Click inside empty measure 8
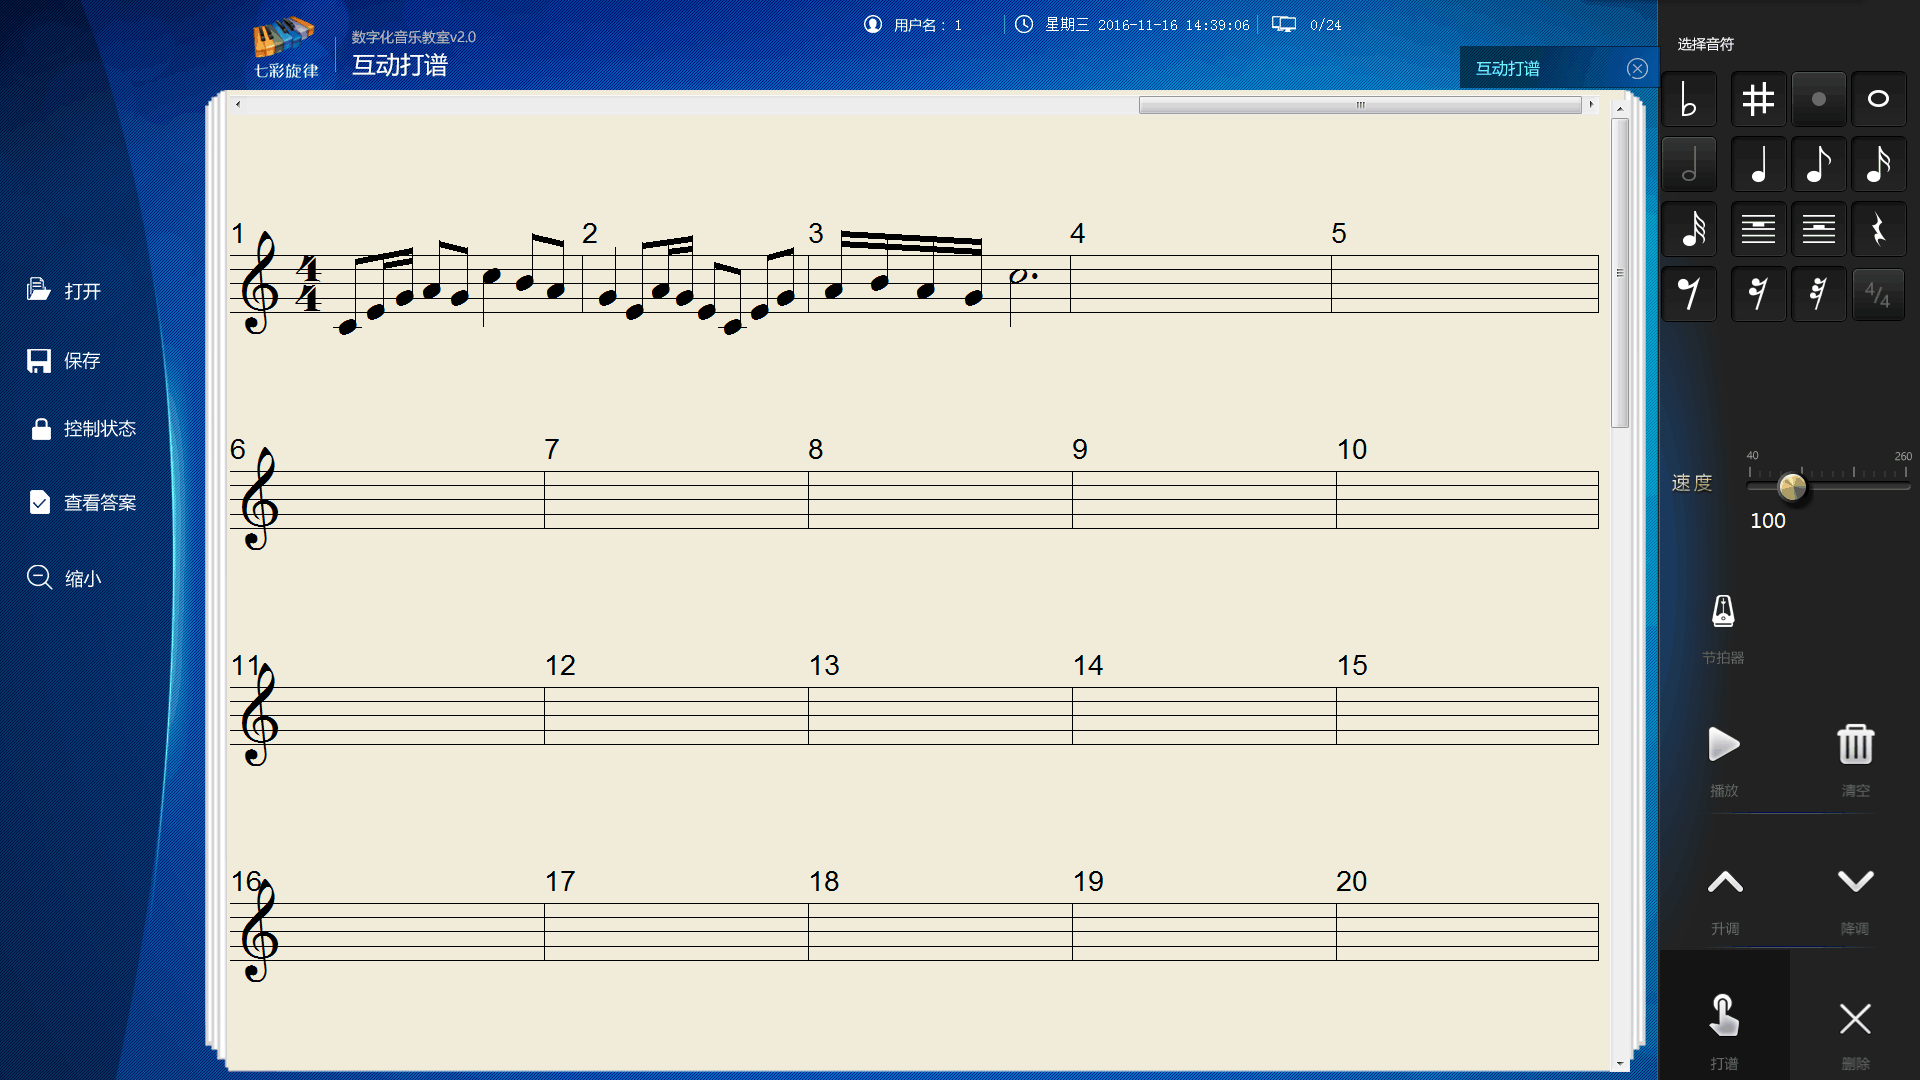This screenshot has width=1920, height=1080. point(940,500)
